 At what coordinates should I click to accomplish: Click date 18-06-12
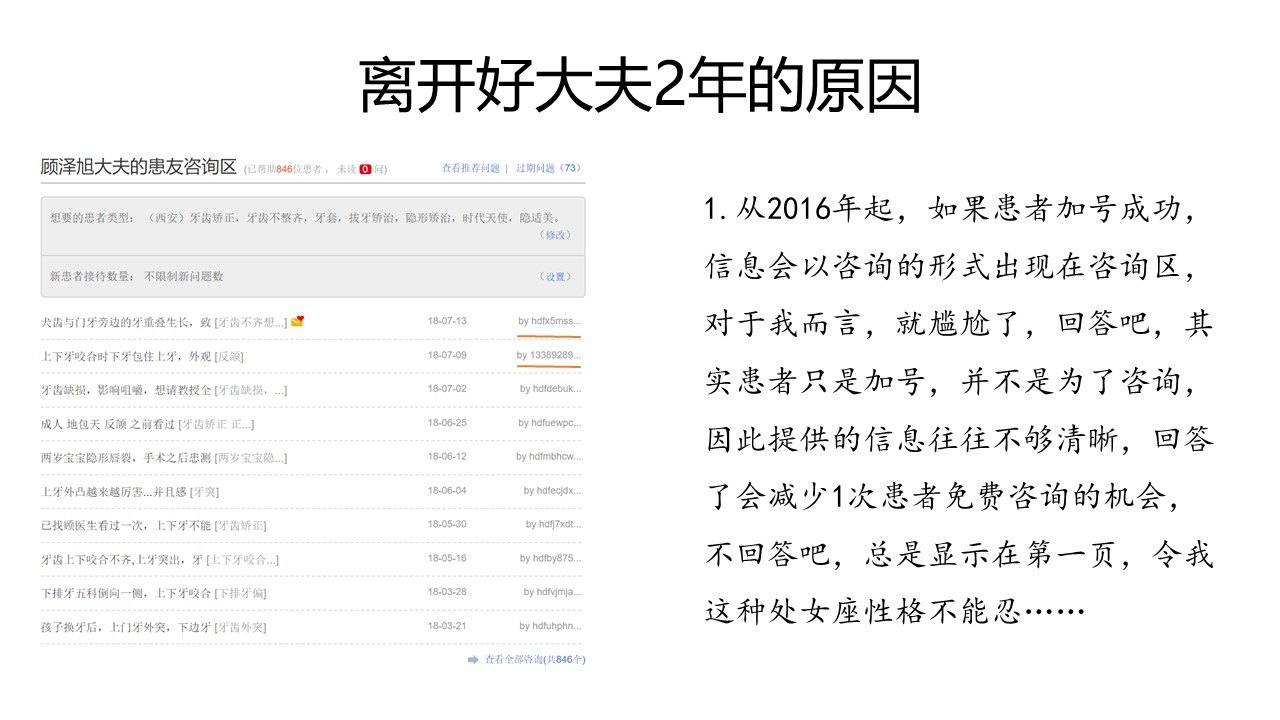pos(446,456)
